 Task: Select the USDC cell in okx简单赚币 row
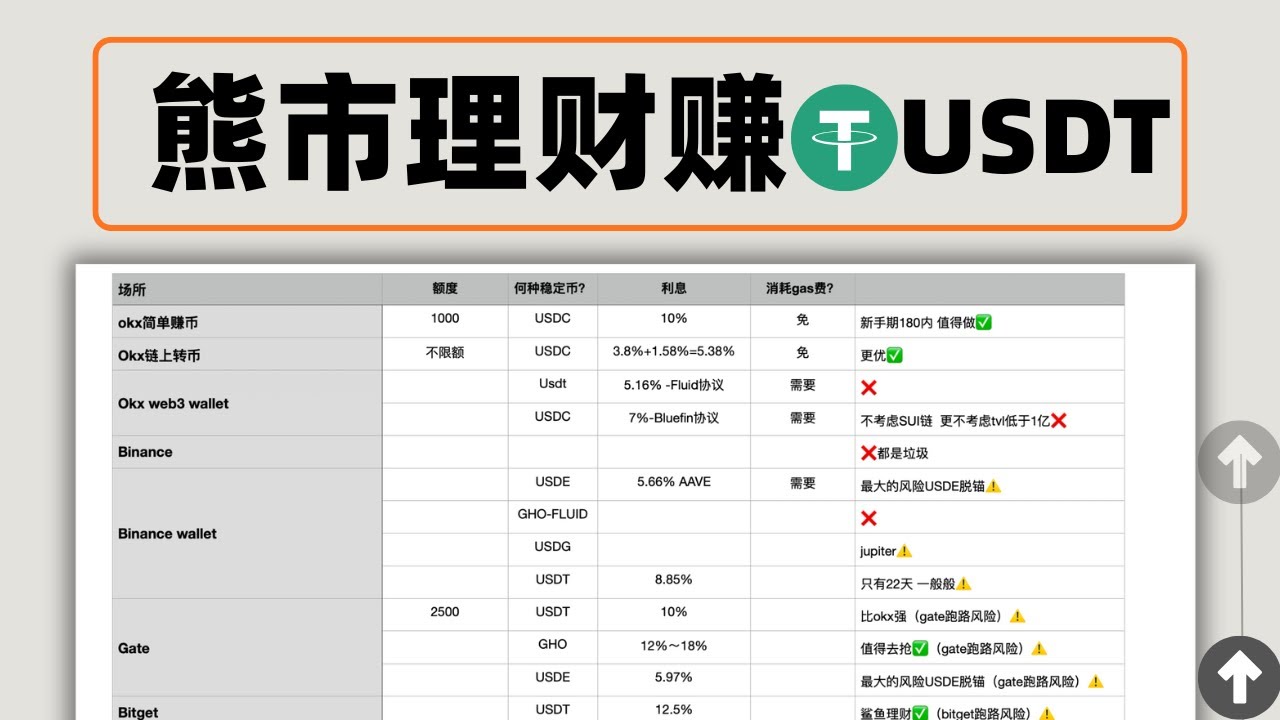click(x=553, y=319)
